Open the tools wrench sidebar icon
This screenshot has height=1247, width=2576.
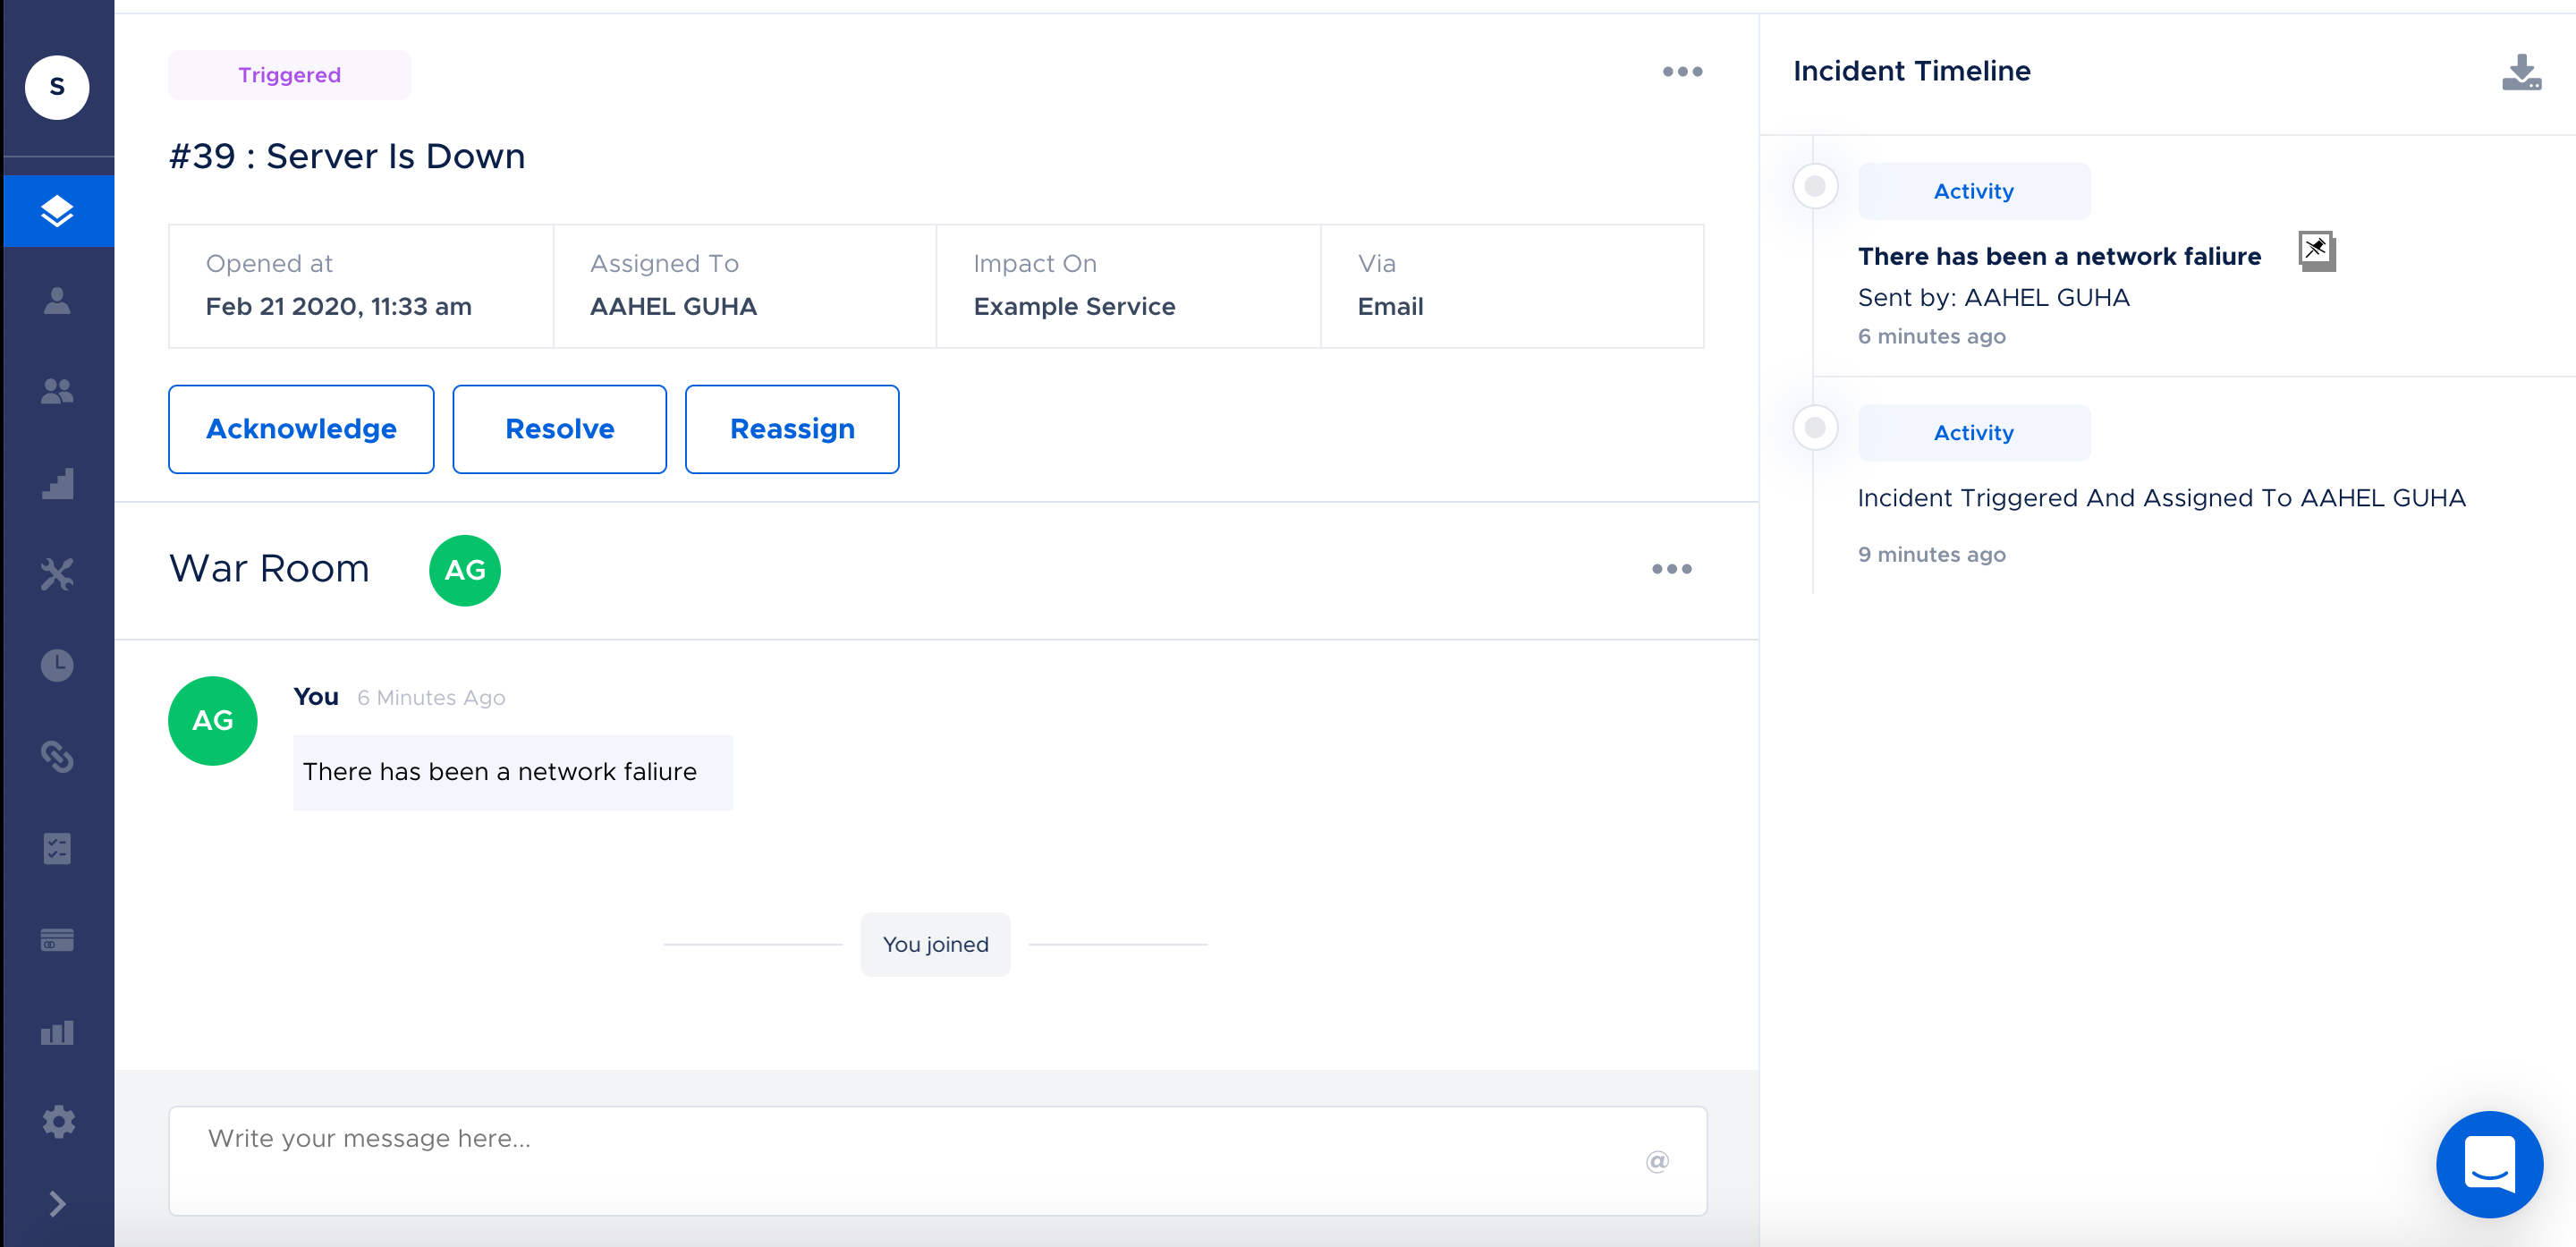click(x=57, y=574)
